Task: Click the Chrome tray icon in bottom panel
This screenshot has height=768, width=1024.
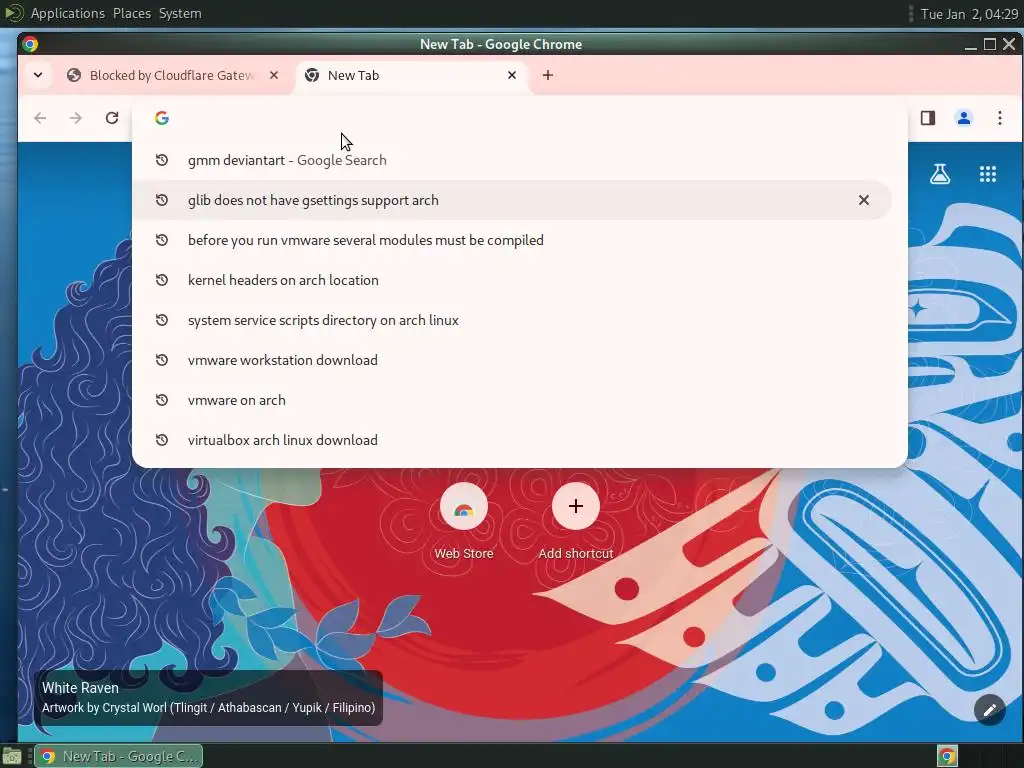Action: (947, 756)
